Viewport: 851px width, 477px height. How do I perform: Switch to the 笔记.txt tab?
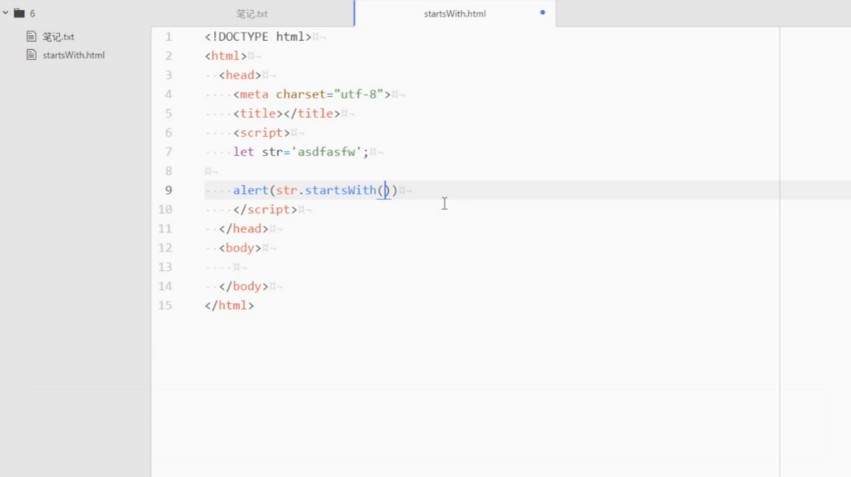point(252,14)
